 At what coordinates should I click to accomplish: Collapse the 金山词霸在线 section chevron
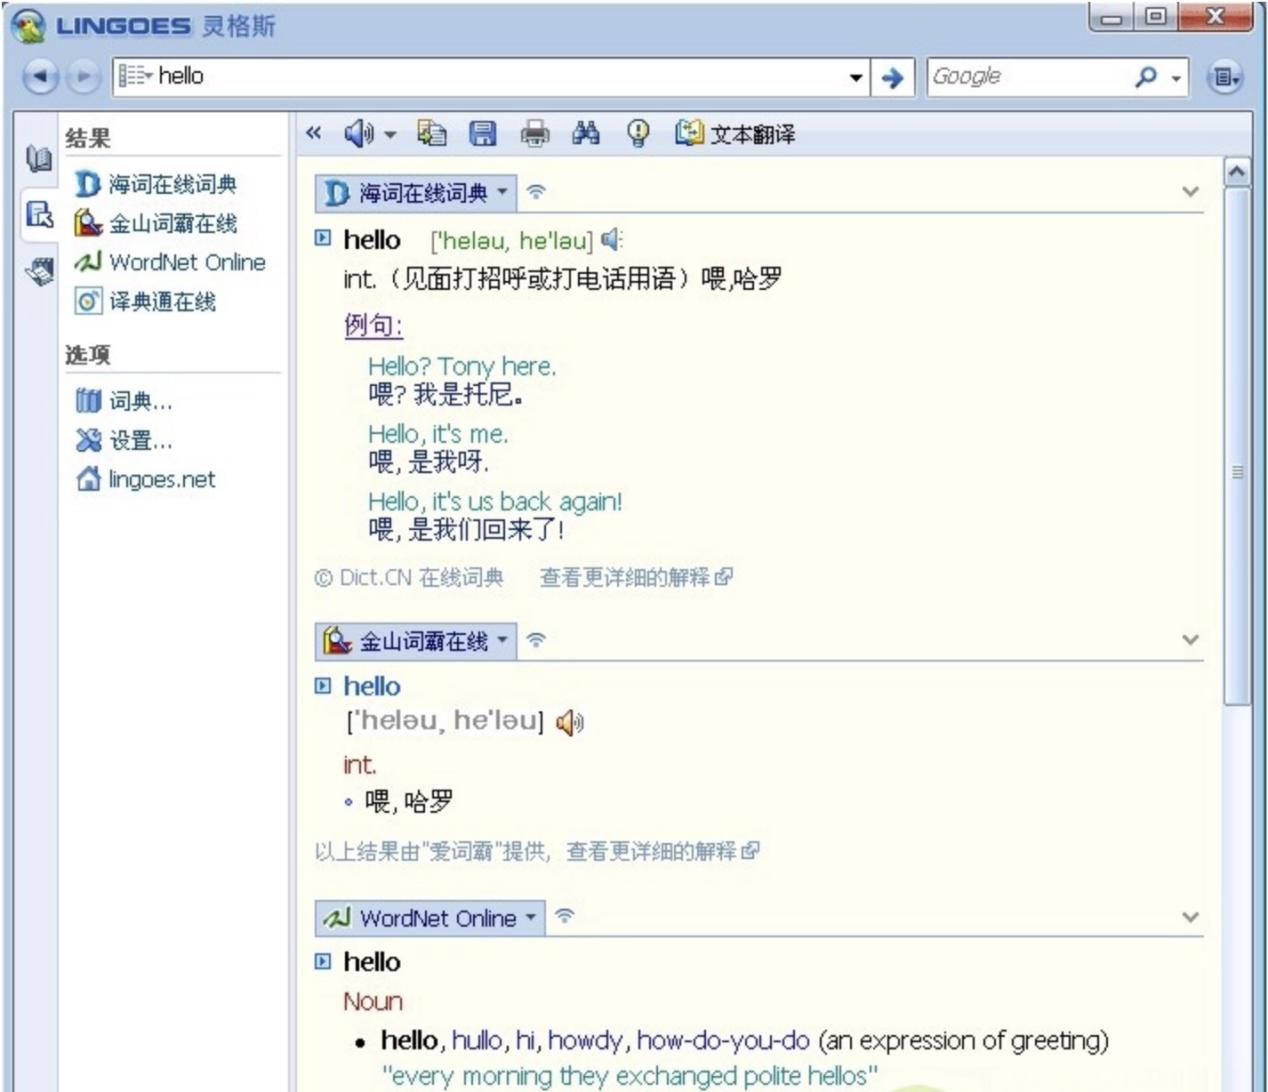(1190, 639)
